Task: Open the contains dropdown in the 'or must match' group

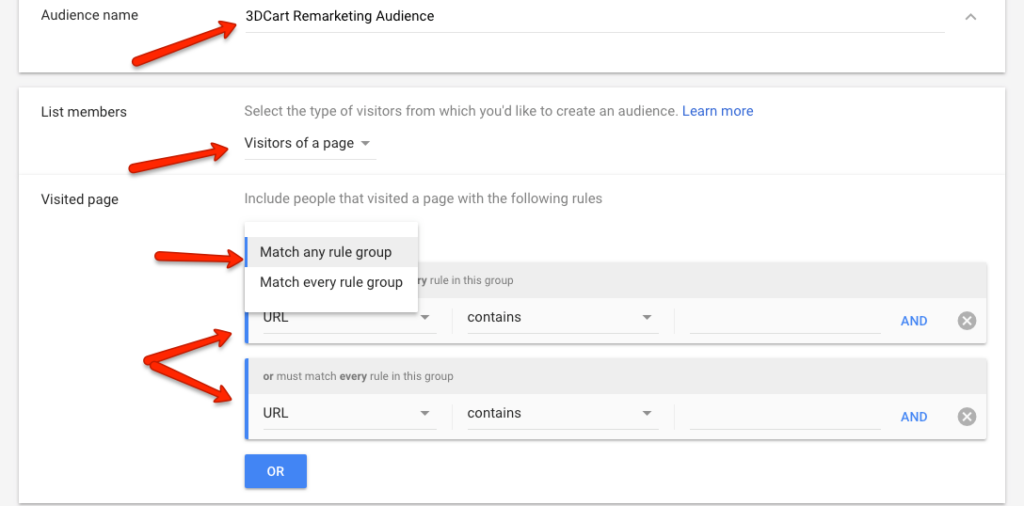Action: click(x=562, y=414)
